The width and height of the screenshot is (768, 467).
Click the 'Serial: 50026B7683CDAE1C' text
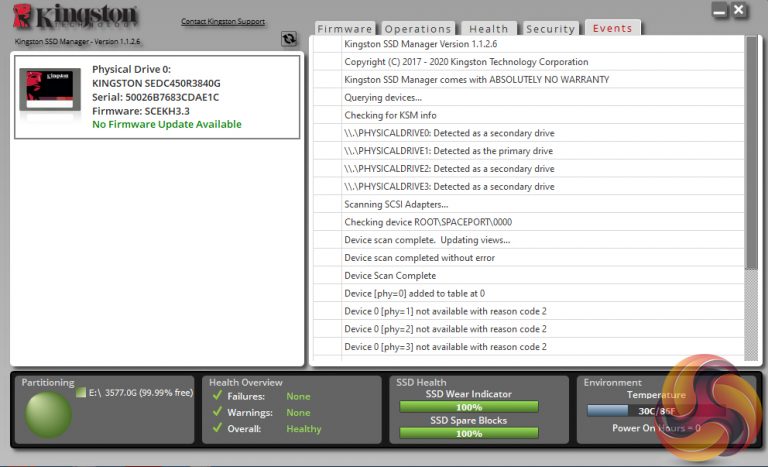tap(155, 97)
